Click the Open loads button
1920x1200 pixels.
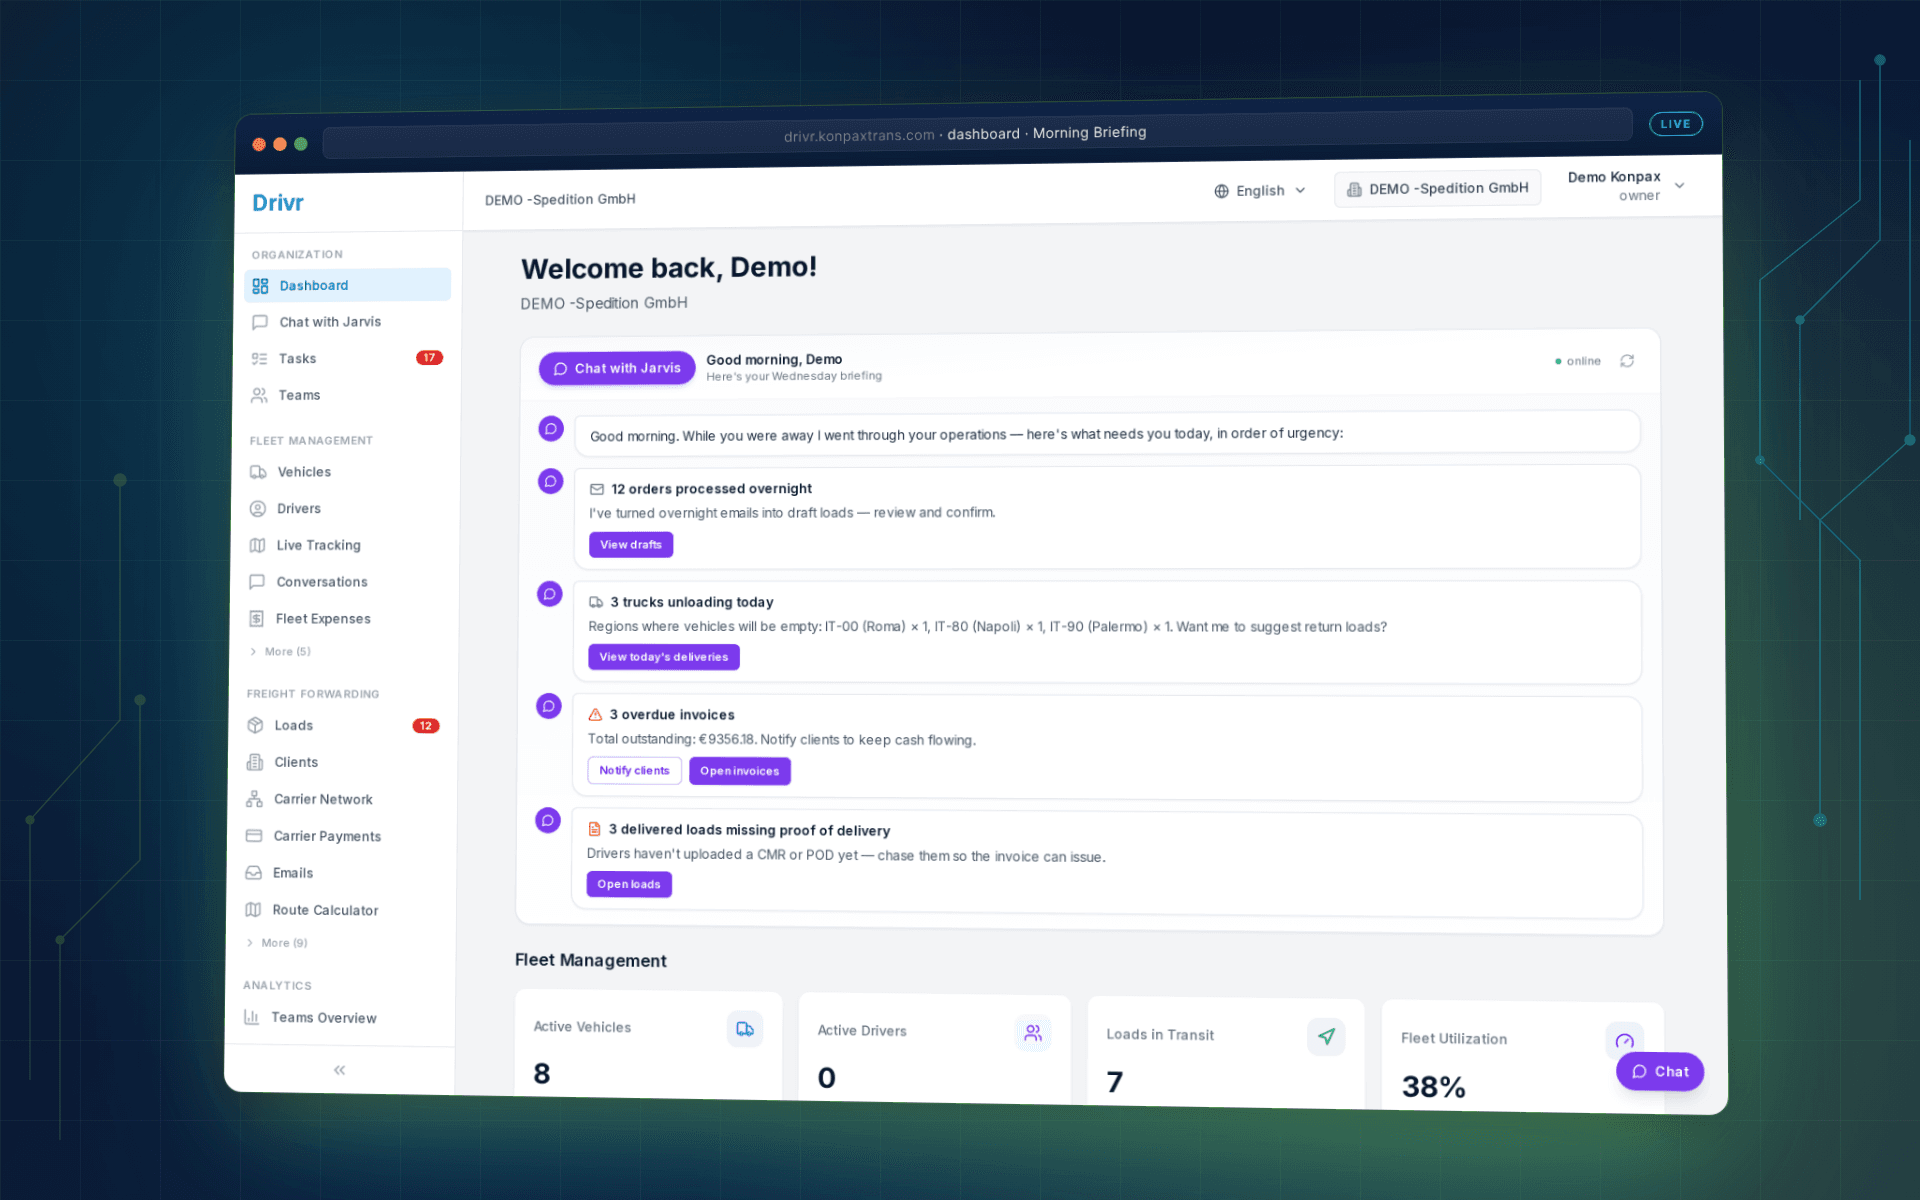pos(629,884)
